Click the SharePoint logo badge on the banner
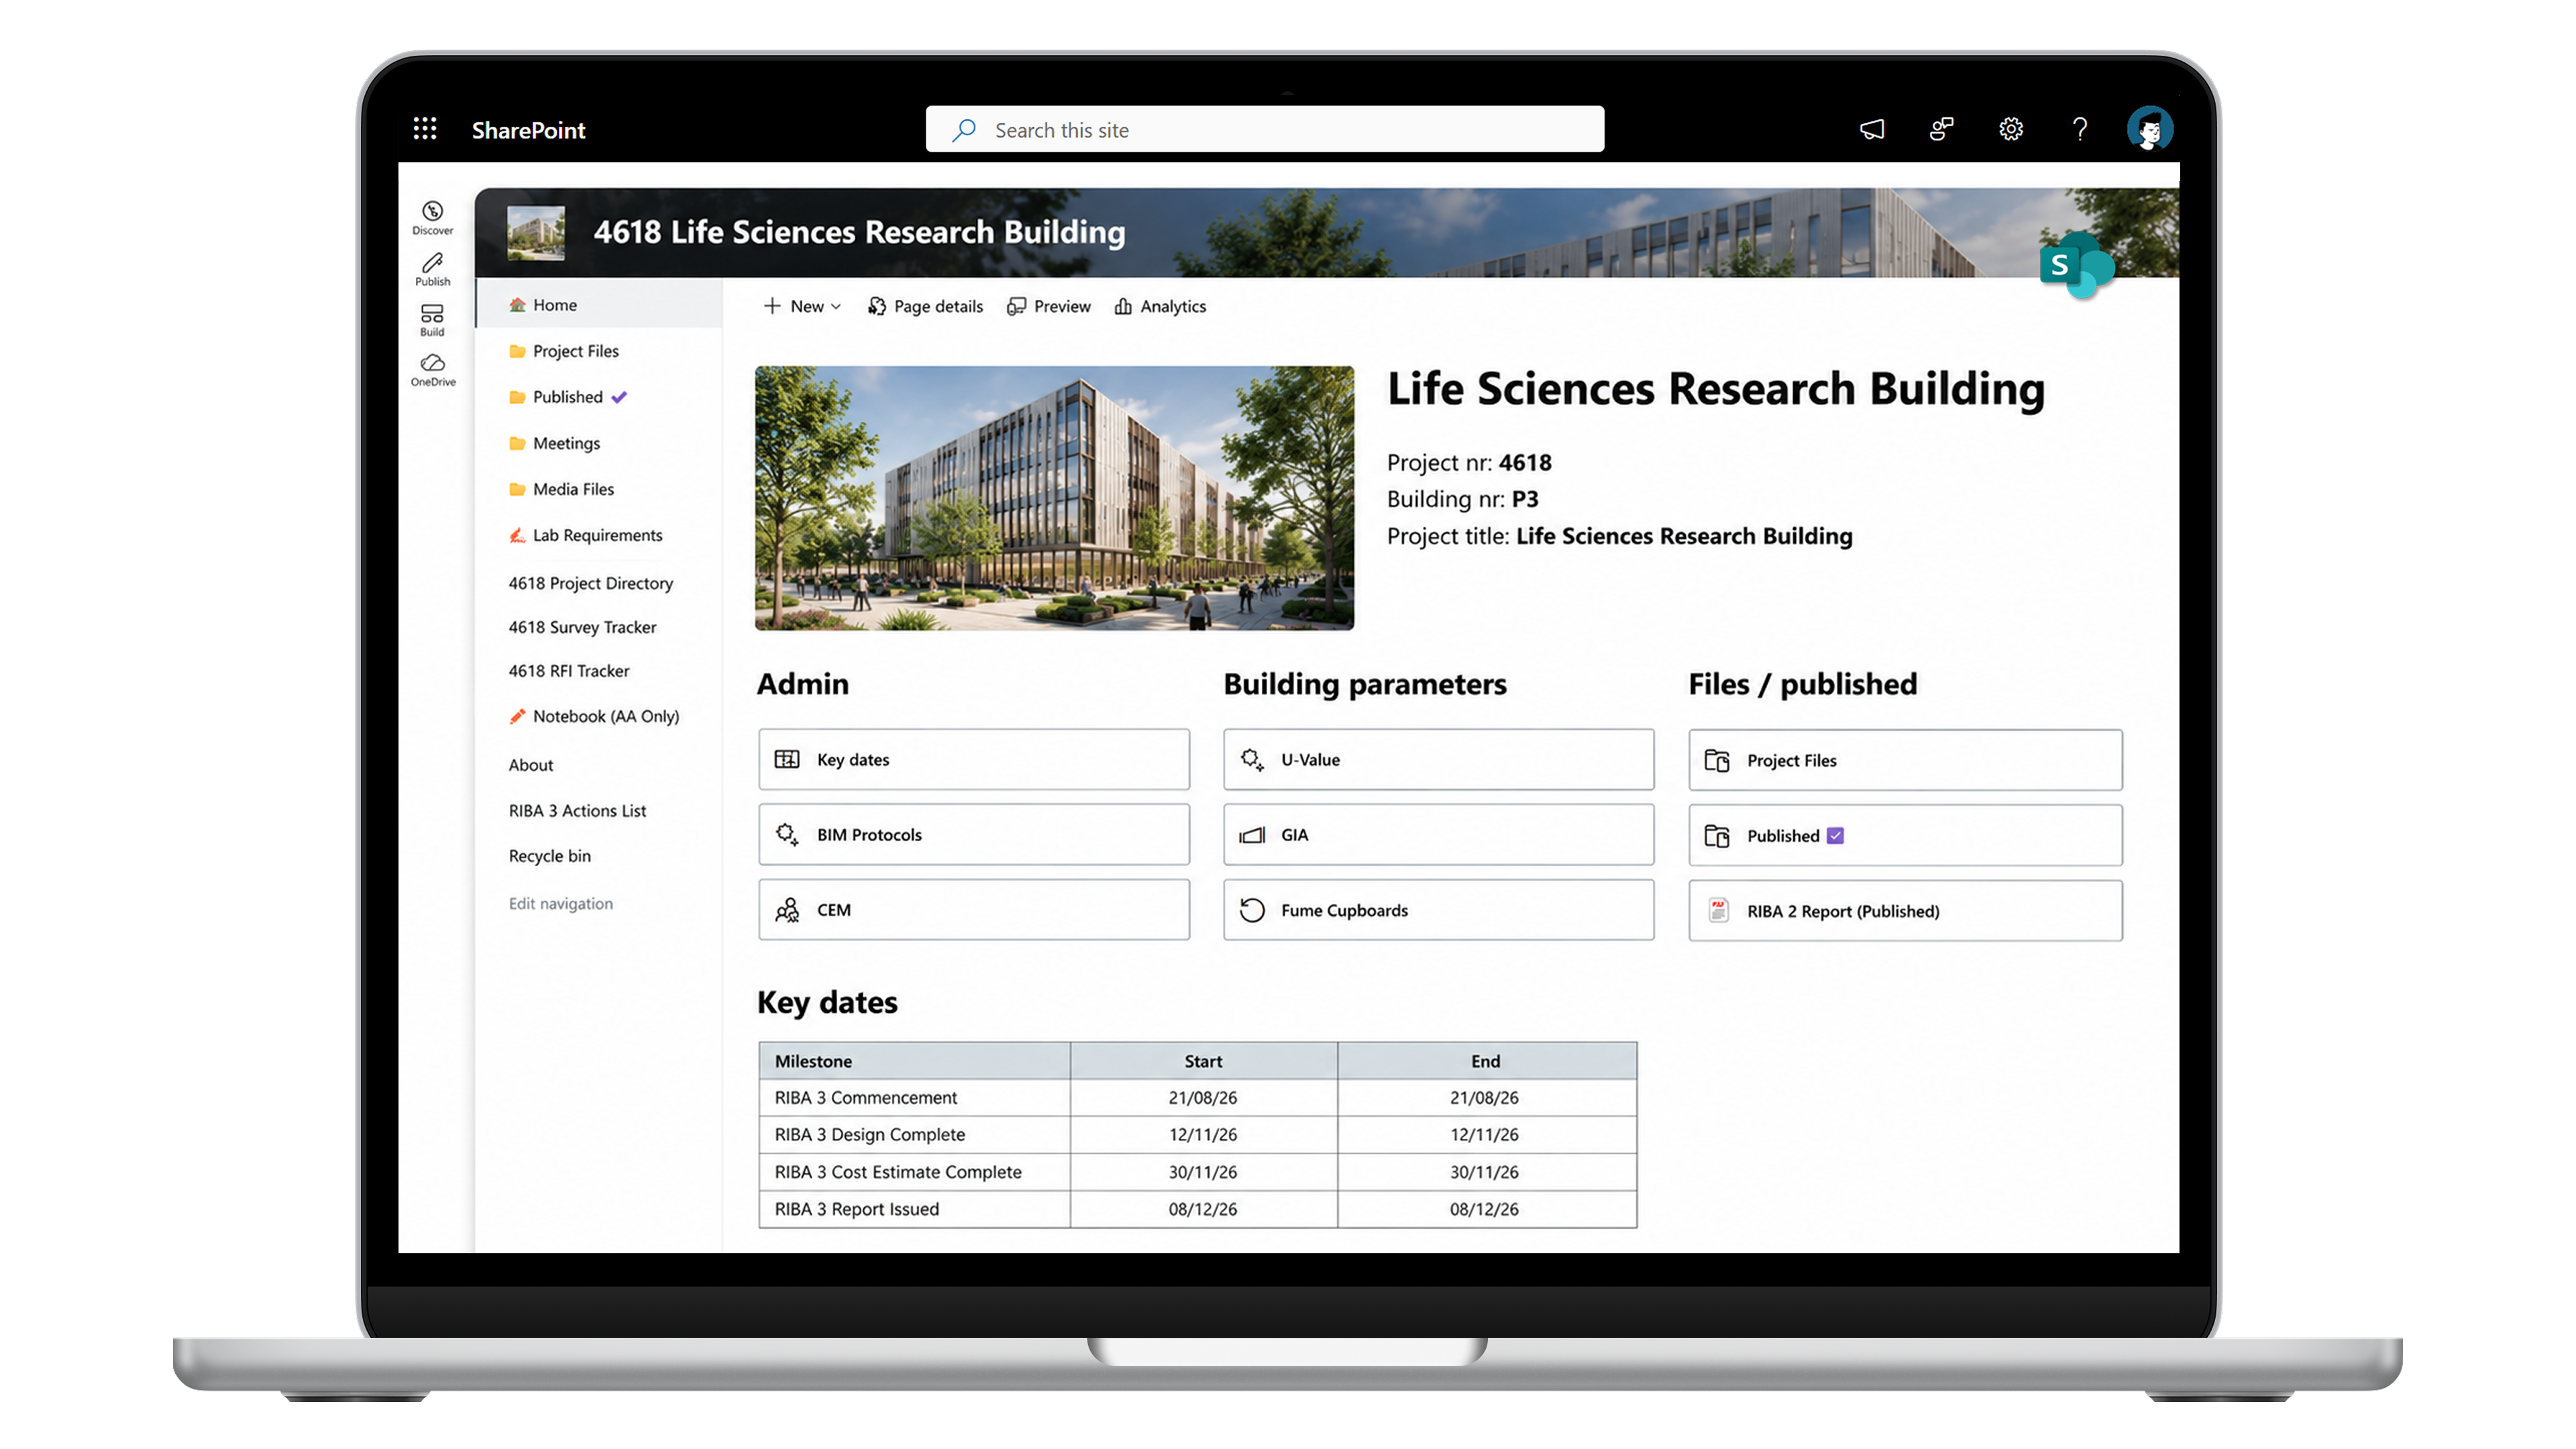 click(2076, 265)
